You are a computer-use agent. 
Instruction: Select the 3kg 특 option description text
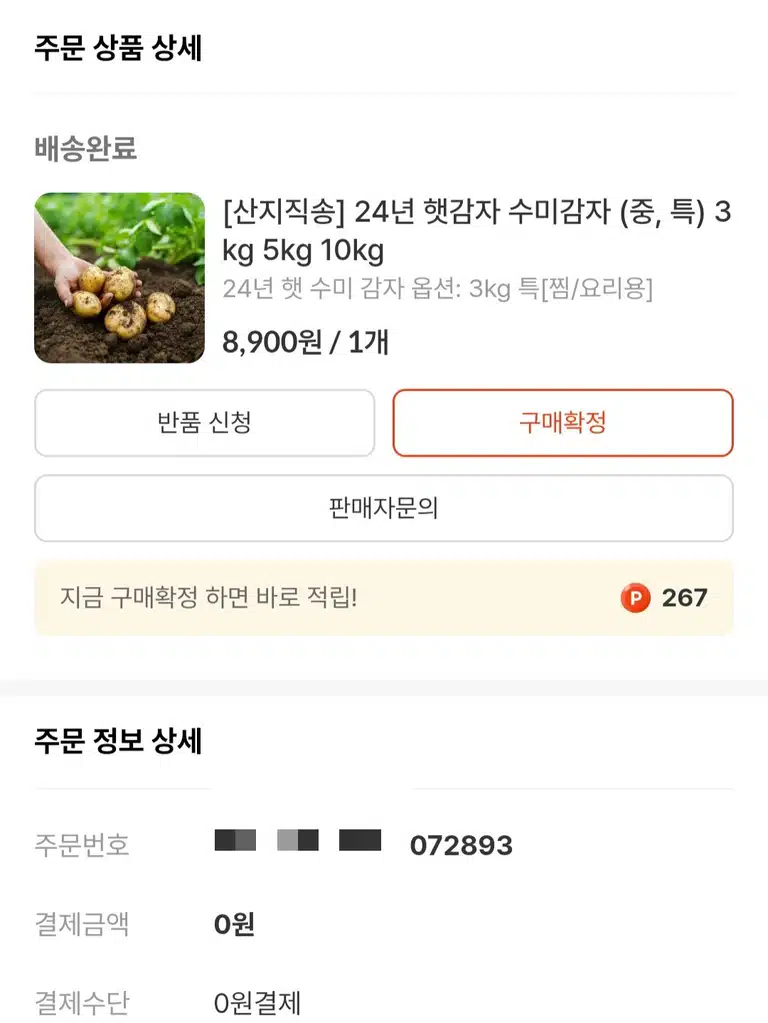click(437, 288)
